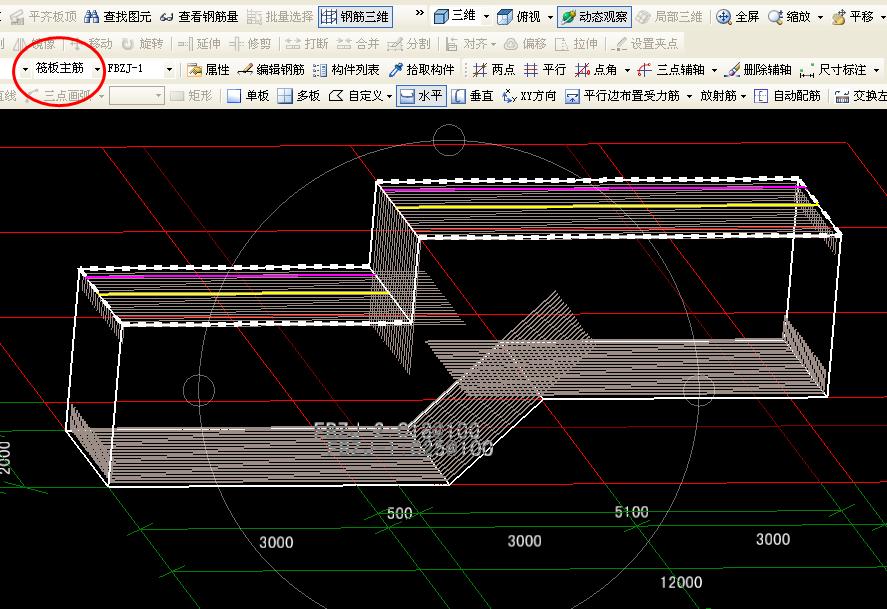Click the 拉伸 stretch tool
Screen dimensions: 887x609
tap(576, 44)
